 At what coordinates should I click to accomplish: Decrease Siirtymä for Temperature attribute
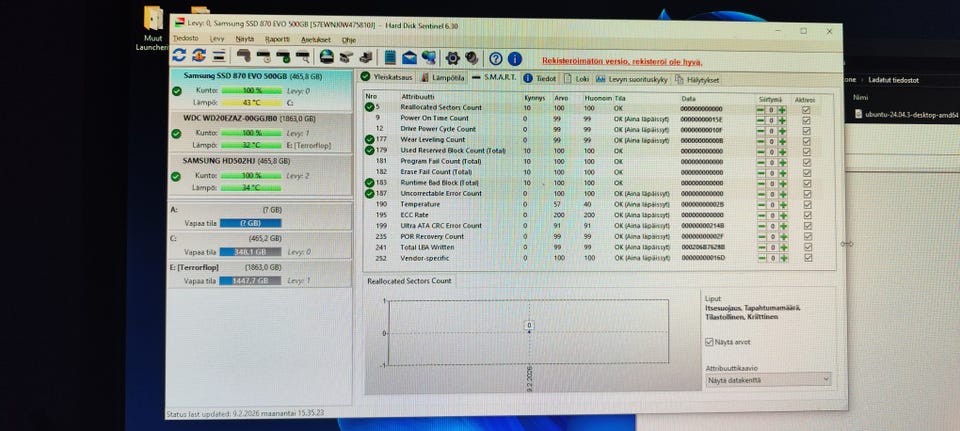(761, 205)
